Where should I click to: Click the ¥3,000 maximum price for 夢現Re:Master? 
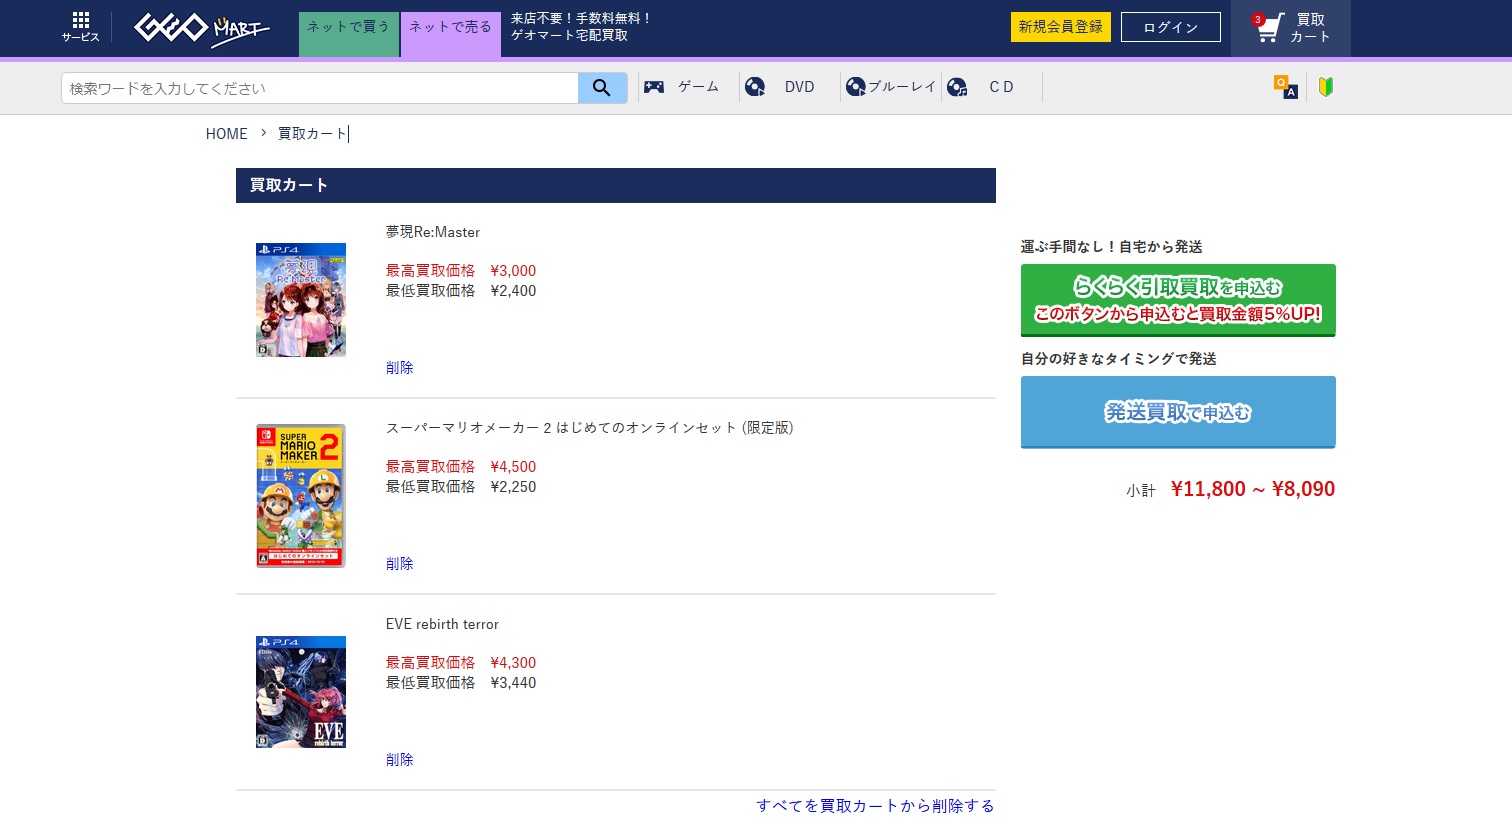(x=513, y=271)
